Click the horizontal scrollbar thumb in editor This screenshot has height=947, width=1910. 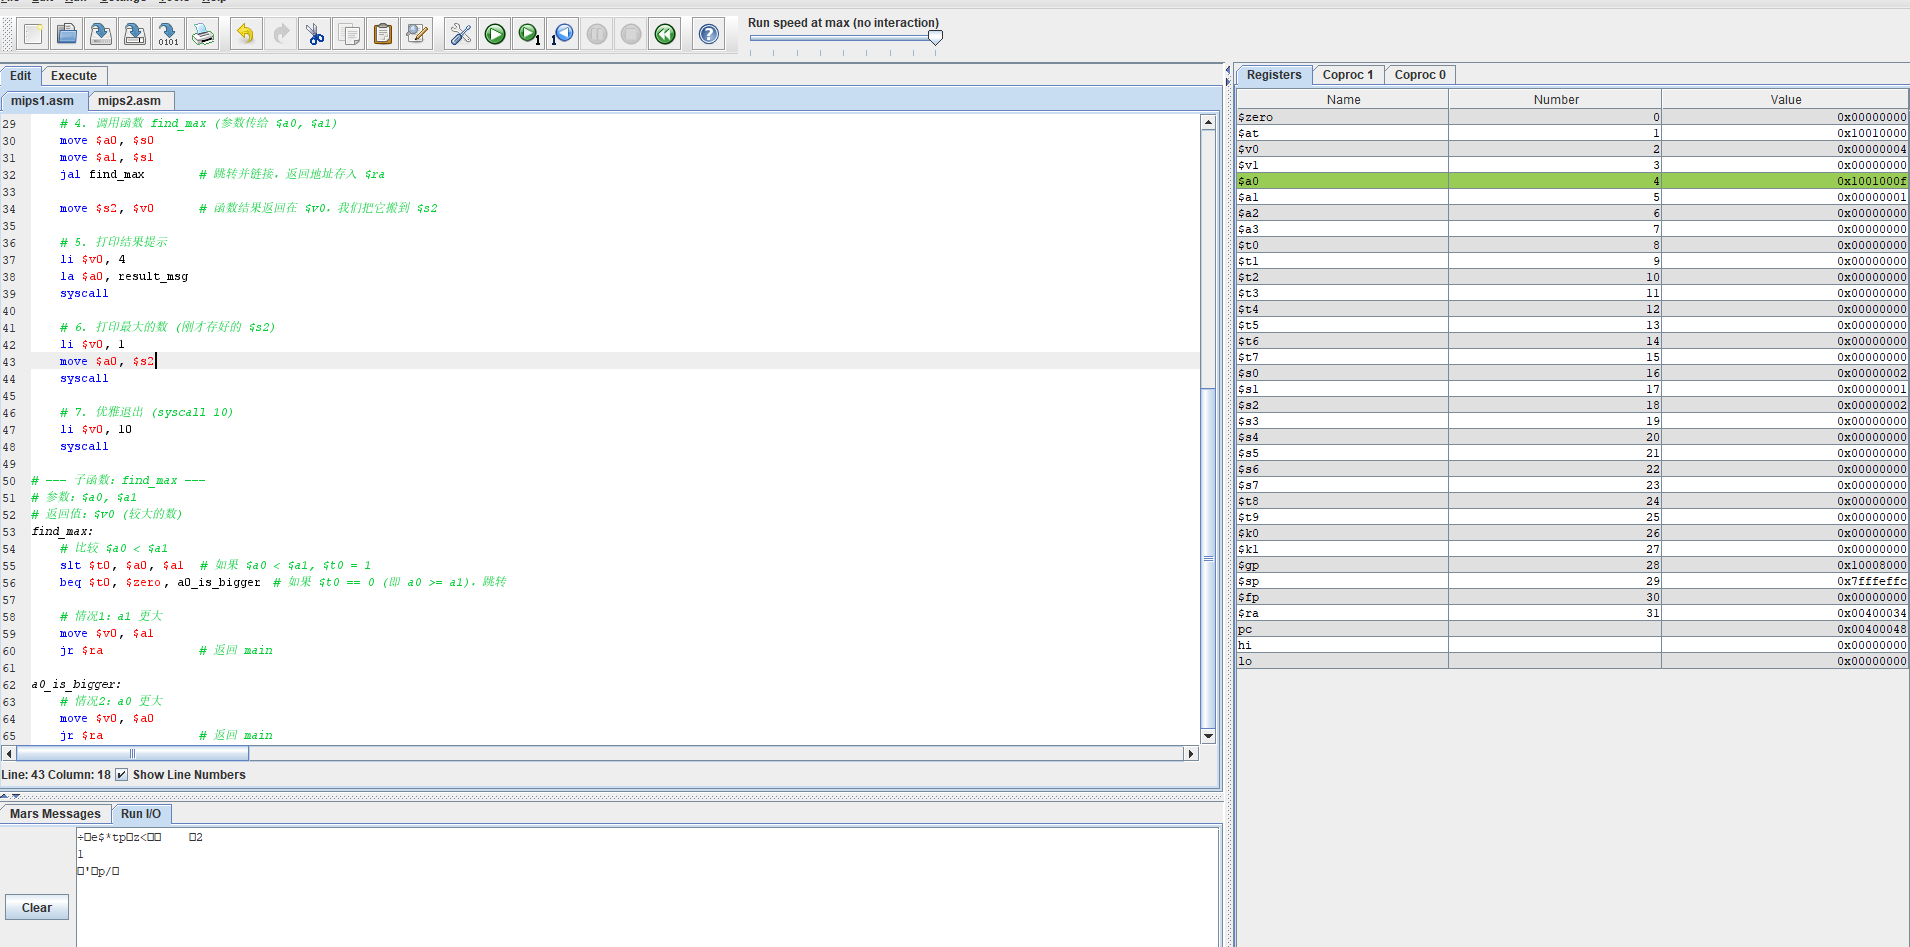132,754
